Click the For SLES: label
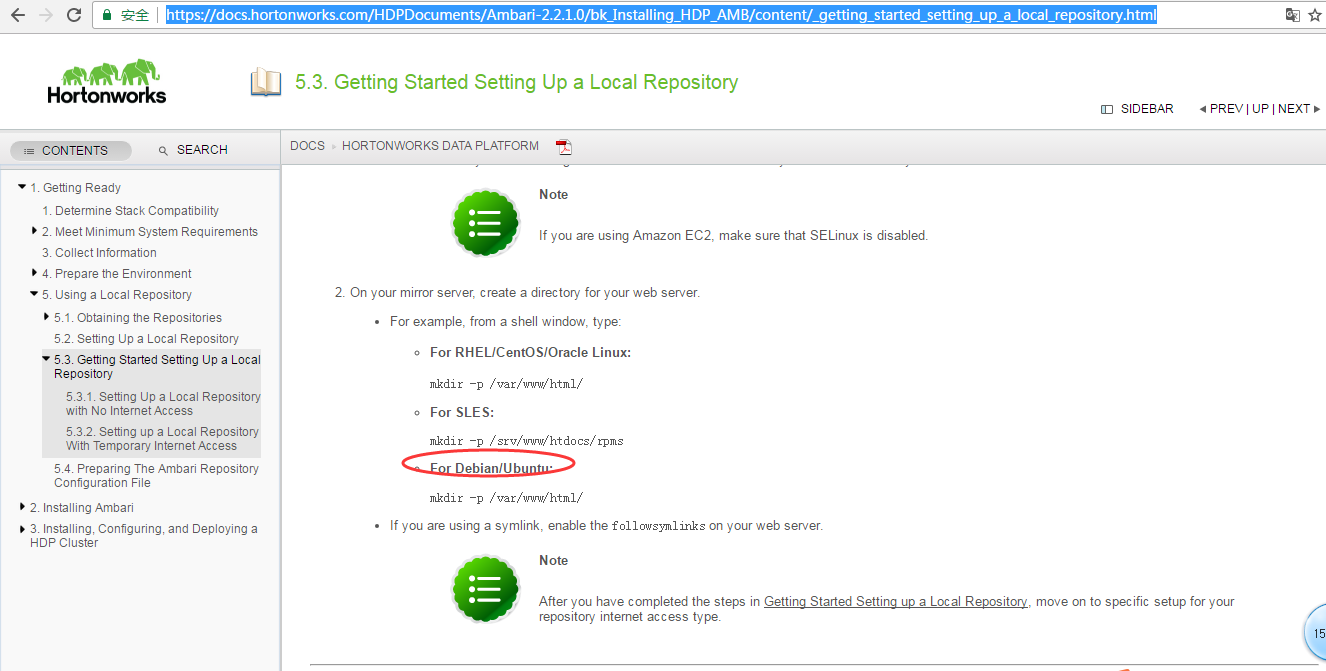 tap(462, 412)
